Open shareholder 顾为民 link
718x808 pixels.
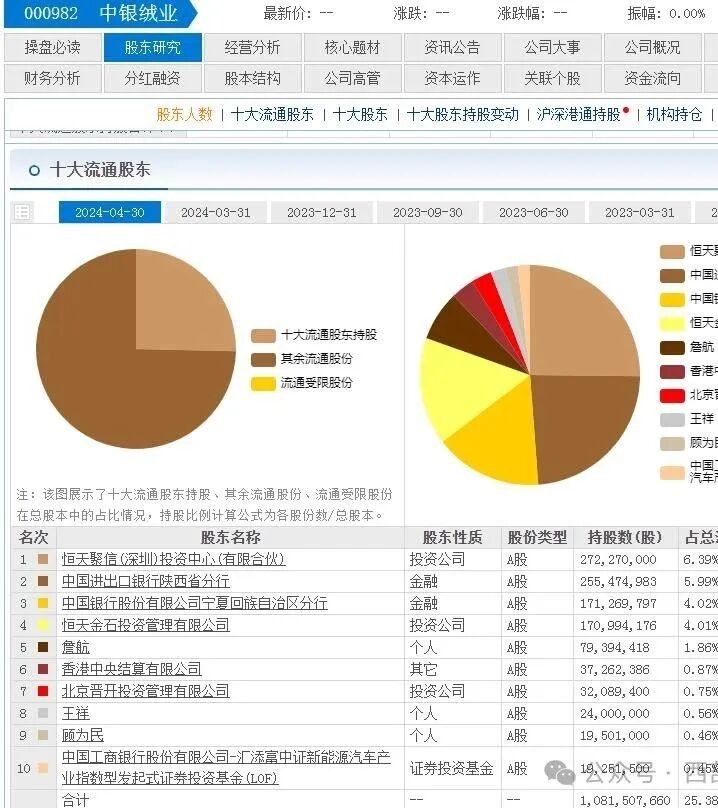coord(82,735)
